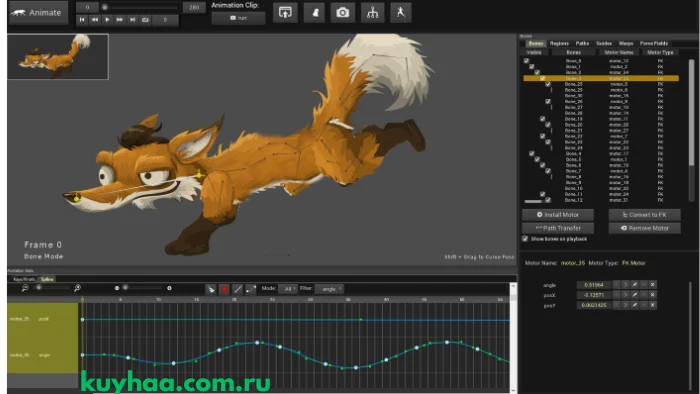Viewport: 700px width, 394px height.
Task: Switch to the Bones tab
Action: (535, 43)
